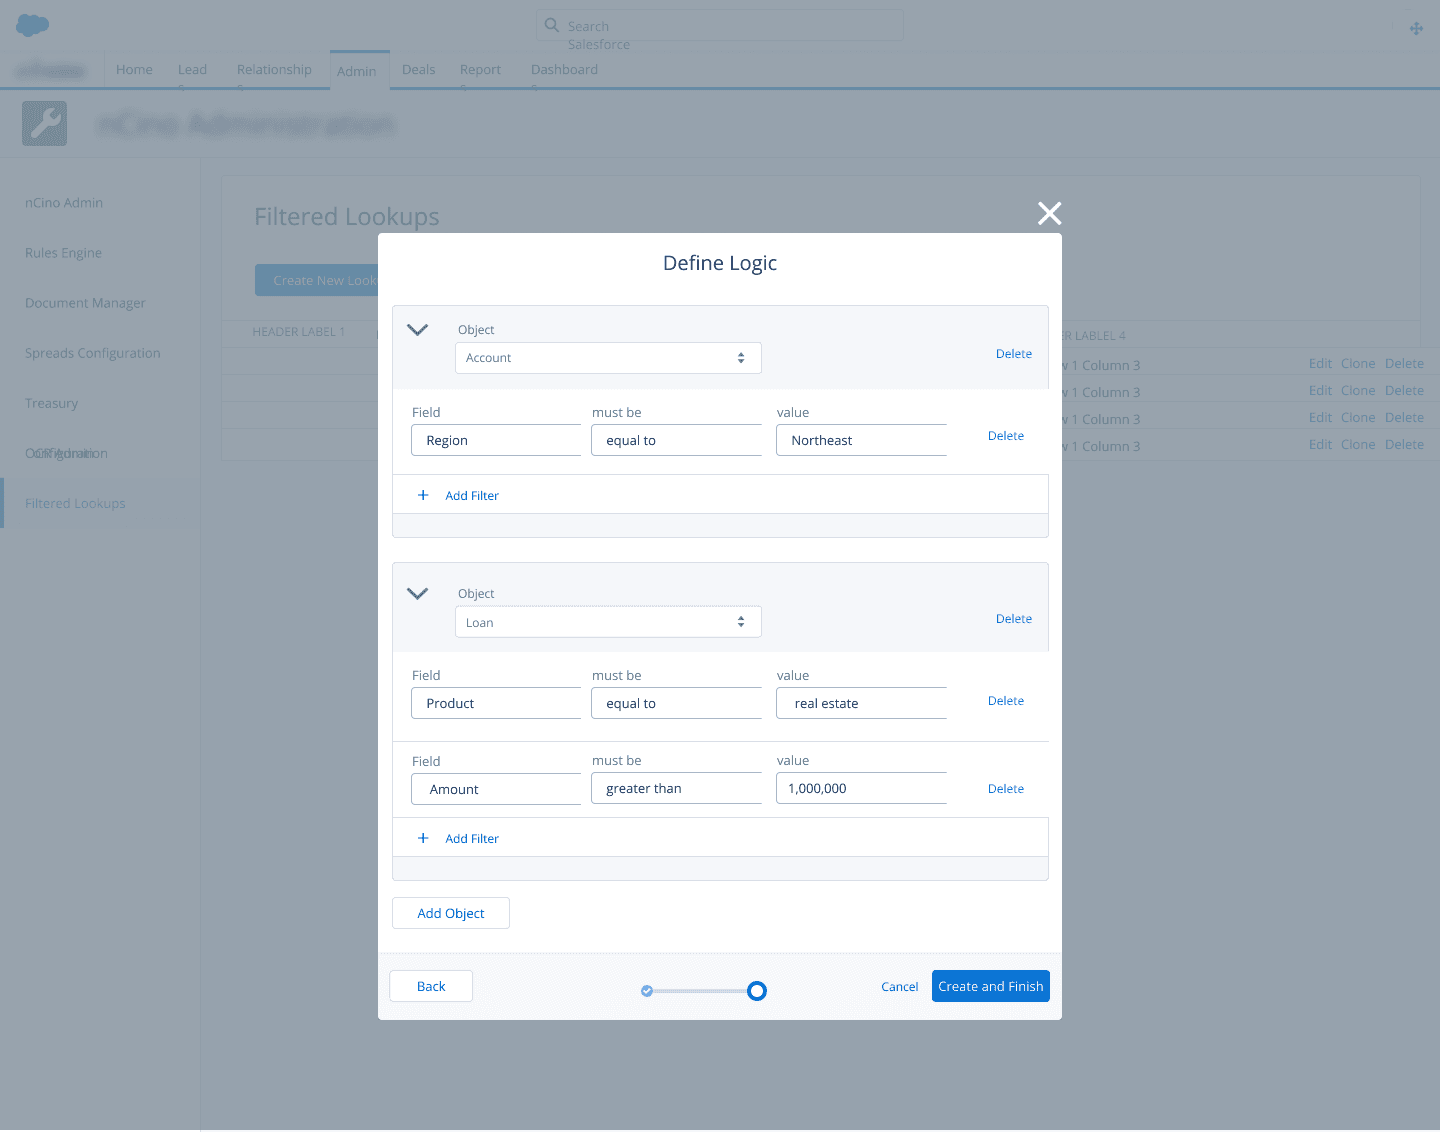Select Document Manager in the sidebar
Screen dimensions: 1440x1132
point(85,303)
